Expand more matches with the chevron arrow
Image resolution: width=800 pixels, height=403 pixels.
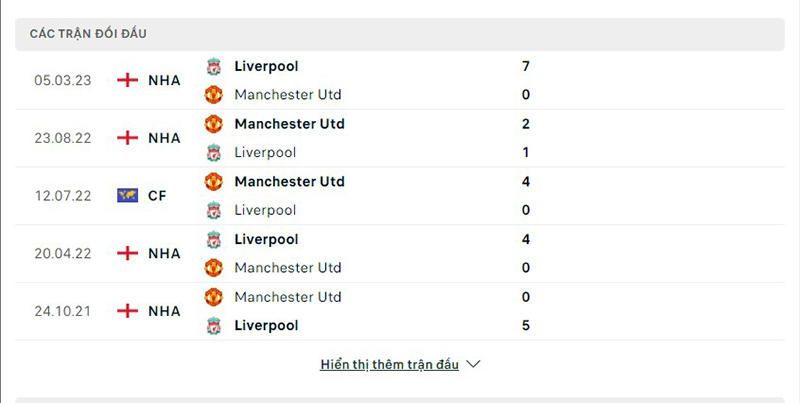(474, 365)
